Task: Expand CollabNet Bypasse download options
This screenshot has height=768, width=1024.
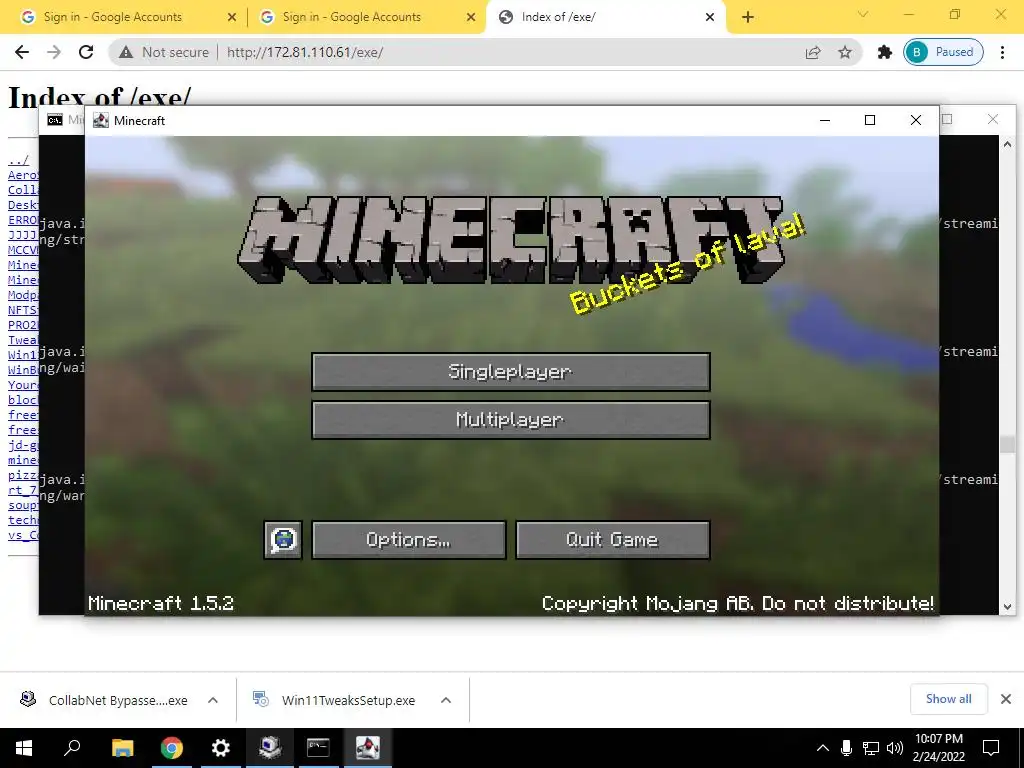Action: (212, 700)
